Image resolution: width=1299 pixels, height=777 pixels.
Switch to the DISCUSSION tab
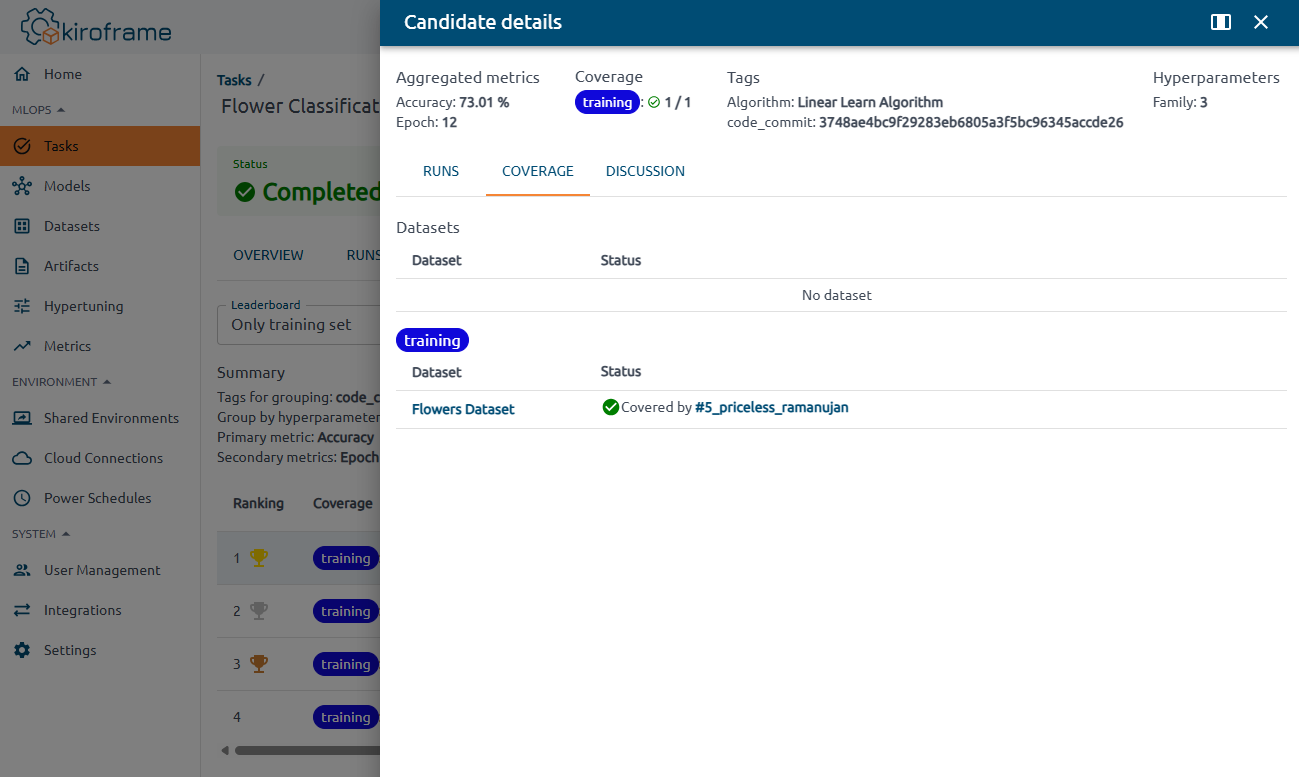click(645, 171)
